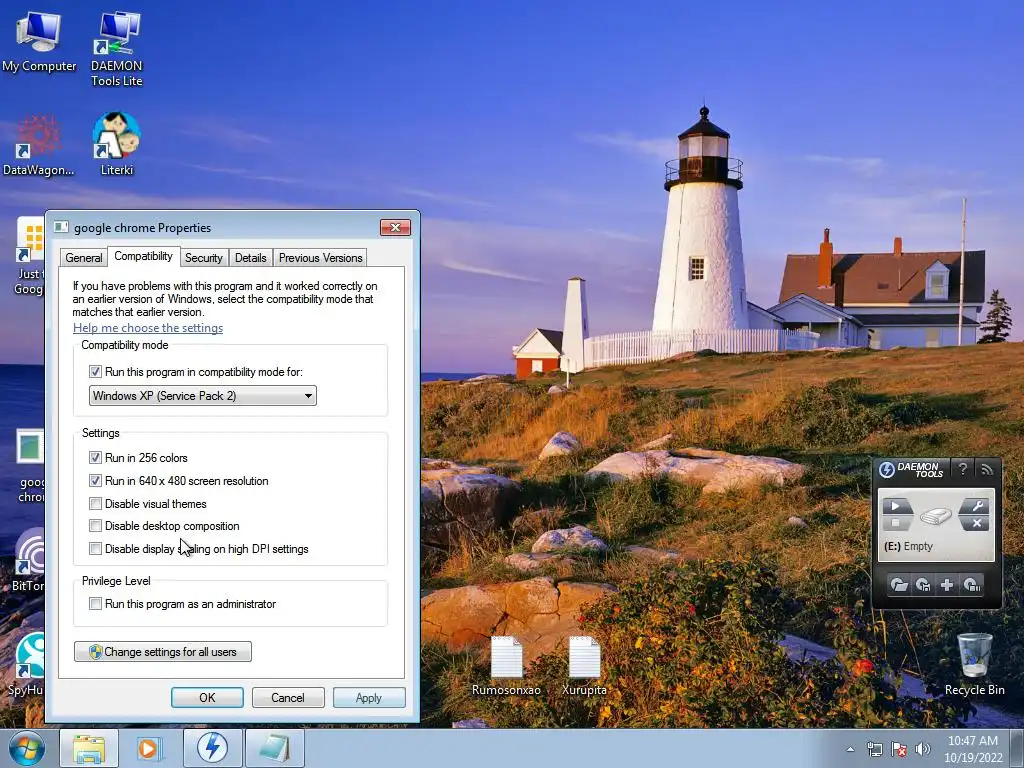Uncheck Run in 640 x 480 screen resolution
Image resolution: width=1024 pixels, height=768 pixels.
pyautogui.click(x=95, y=481)
